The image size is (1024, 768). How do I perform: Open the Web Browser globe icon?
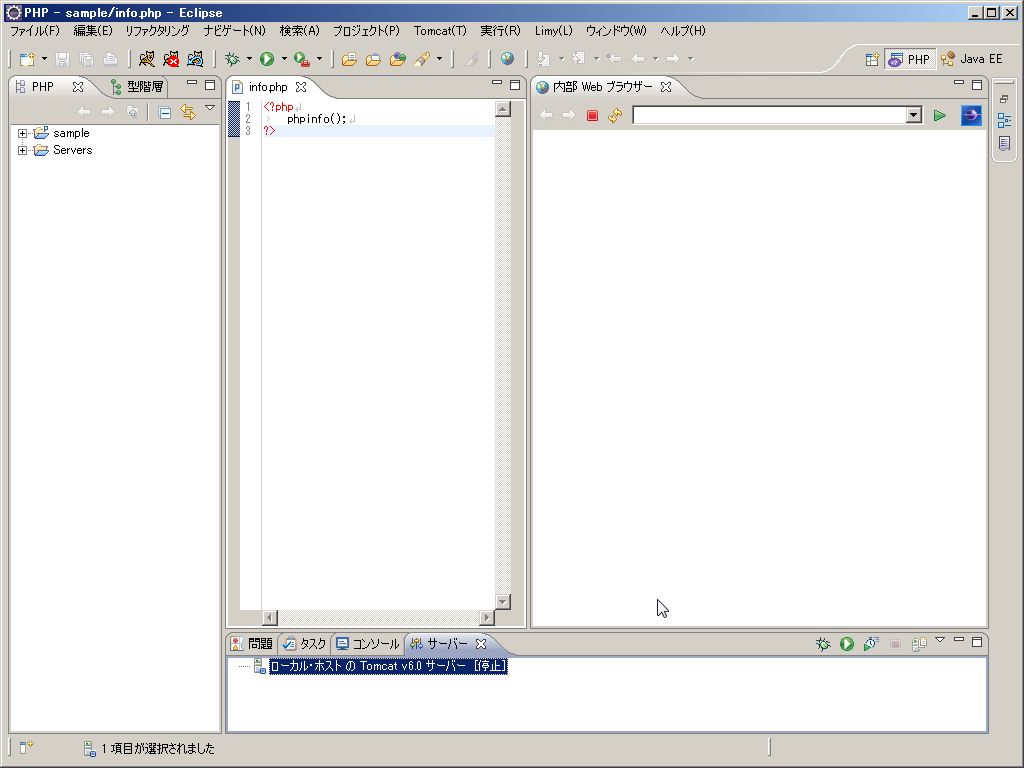(507, 59)
